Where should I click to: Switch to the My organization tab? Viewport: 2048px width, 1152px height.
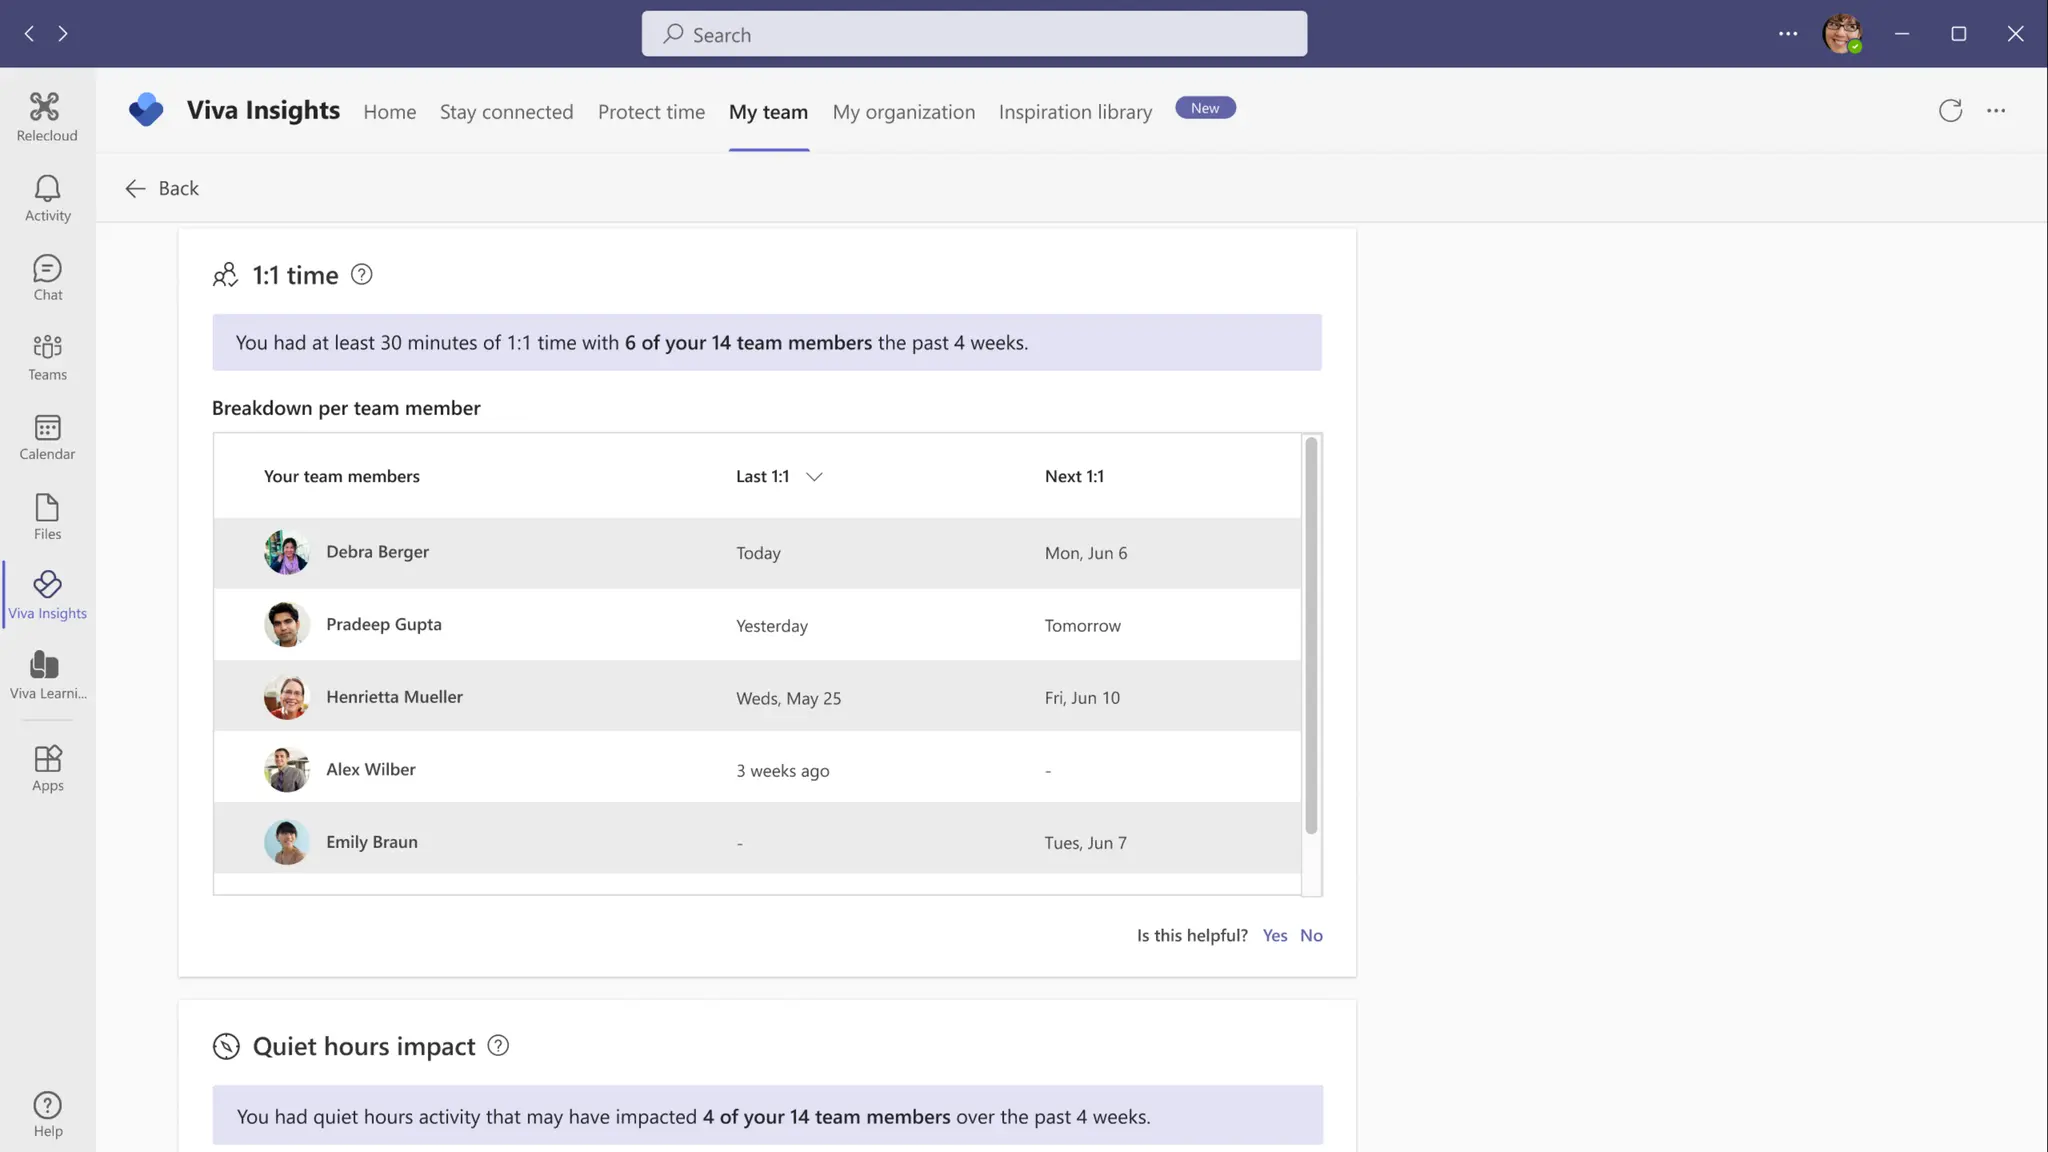[903, 112]
